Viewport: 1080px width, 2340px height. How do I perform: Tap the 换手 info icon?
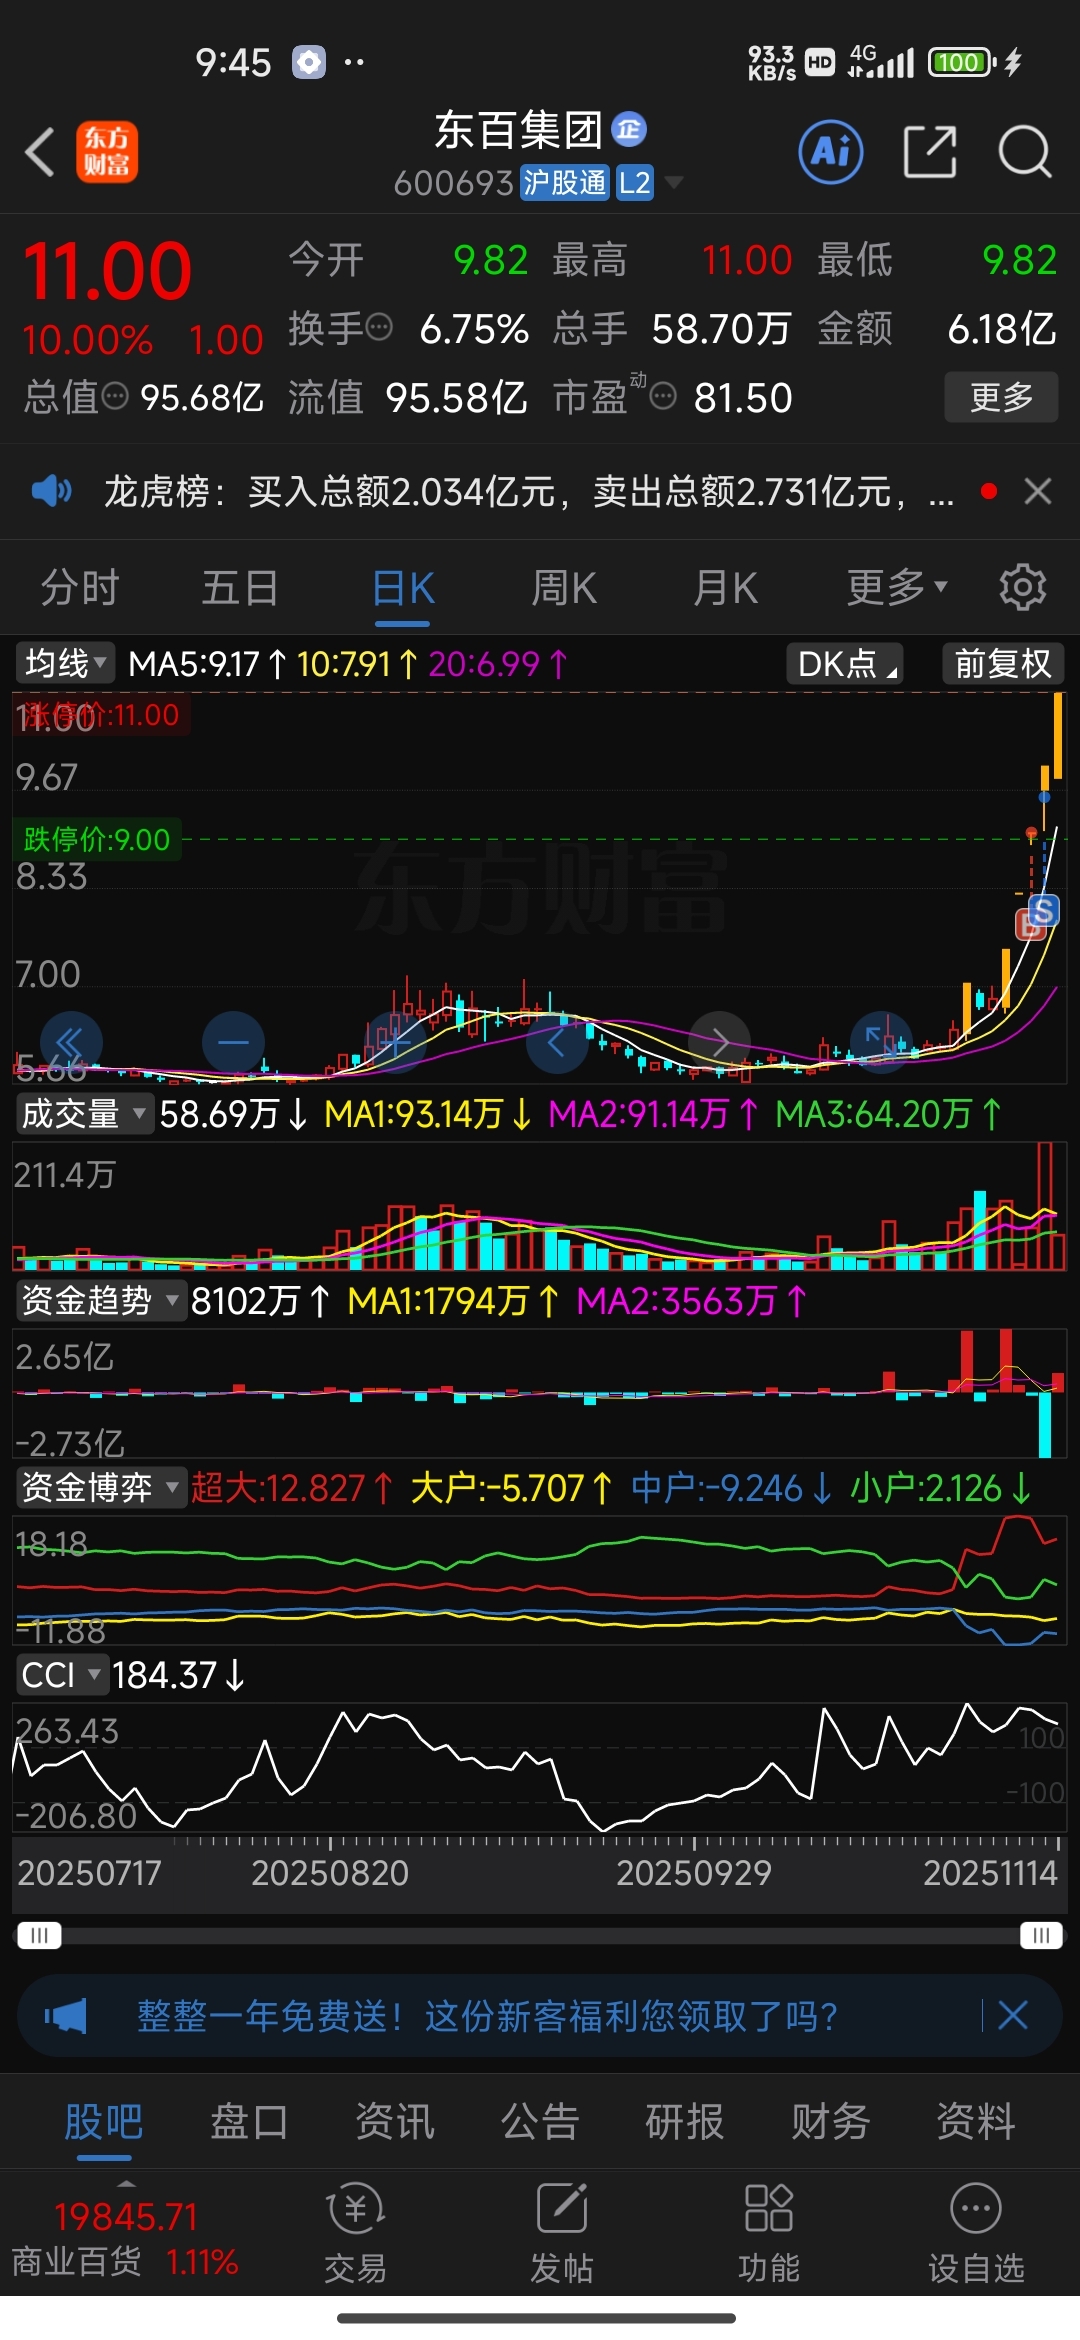[x=379, y=327]
